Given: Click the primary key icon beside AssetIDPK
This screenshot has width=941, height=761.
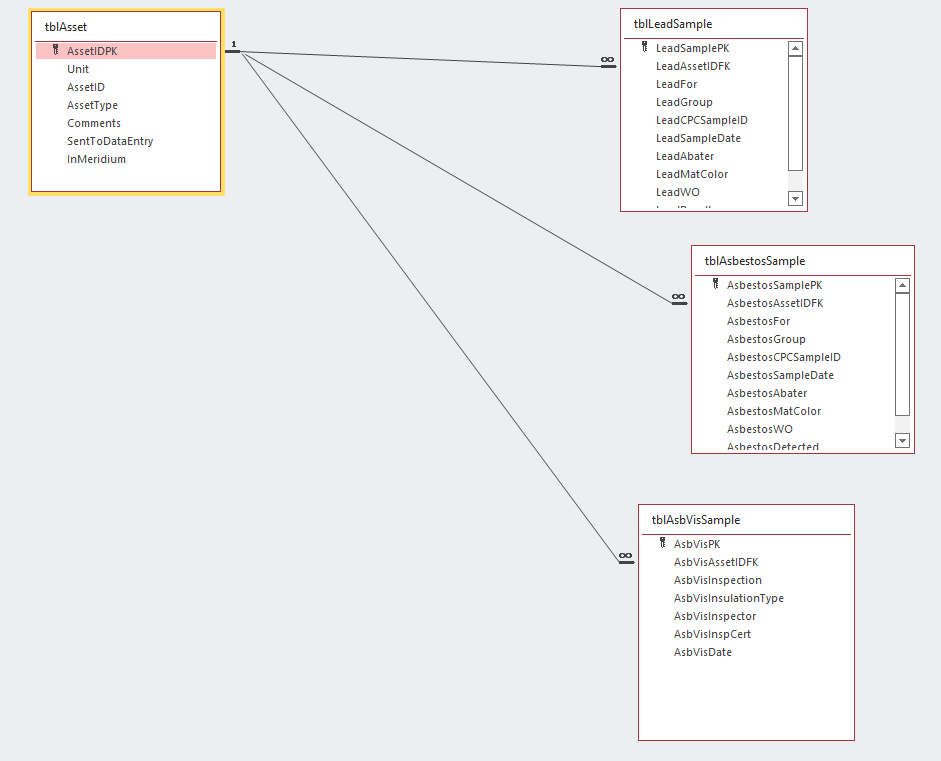Looking at the screenshot, I should point(56,50).
